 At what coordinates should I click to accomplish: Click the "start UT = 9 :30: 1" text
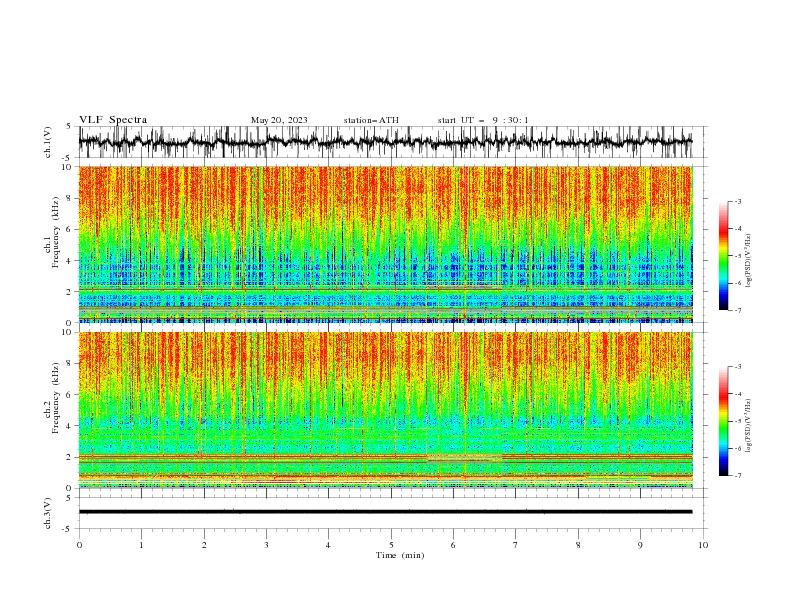pyautogui.click(x=483, y=120)
